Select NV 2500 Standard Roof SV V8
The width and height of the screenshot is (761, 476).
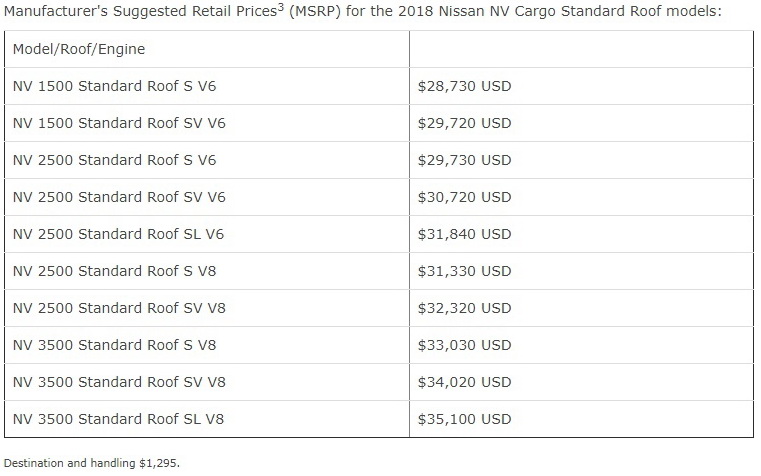[119, 308]
